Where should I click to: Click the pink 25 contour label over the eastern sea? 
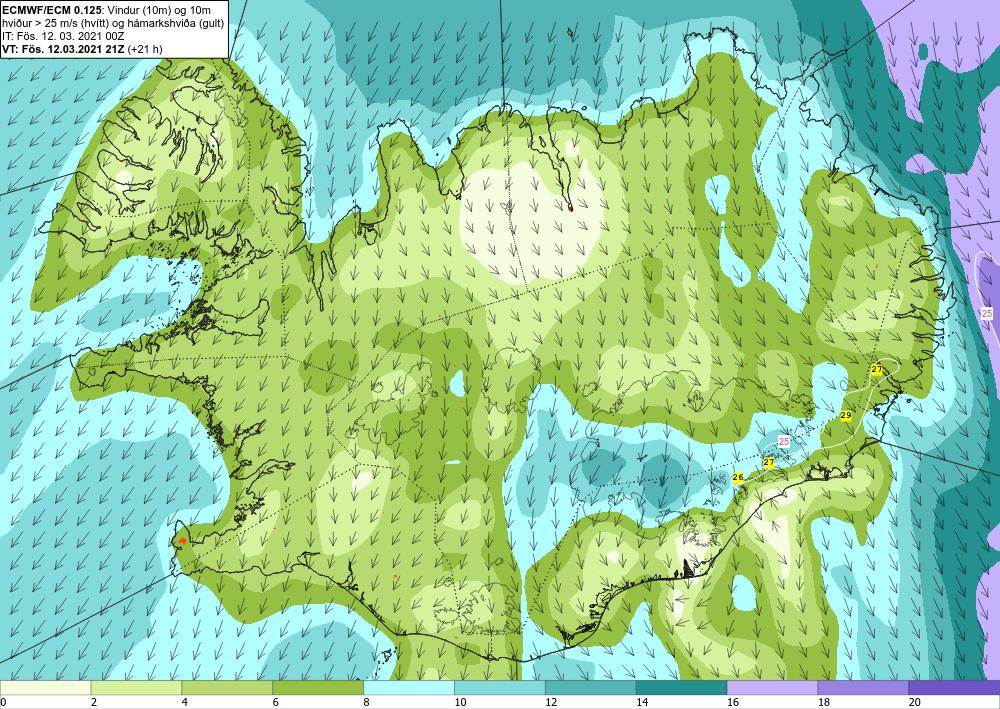[x=987, y=313]
